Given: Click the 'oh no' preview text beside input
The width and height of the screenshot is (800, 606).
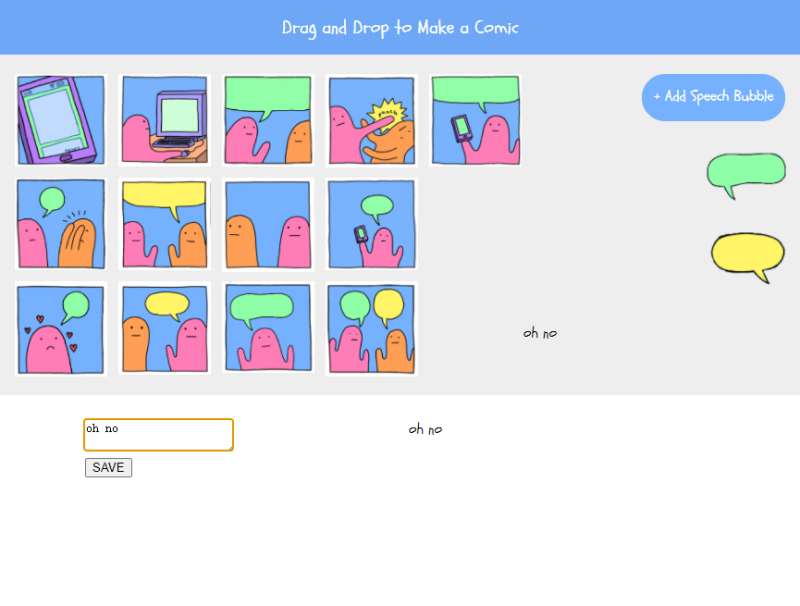Looking at the screenshot, I should [x=425, y=429].
